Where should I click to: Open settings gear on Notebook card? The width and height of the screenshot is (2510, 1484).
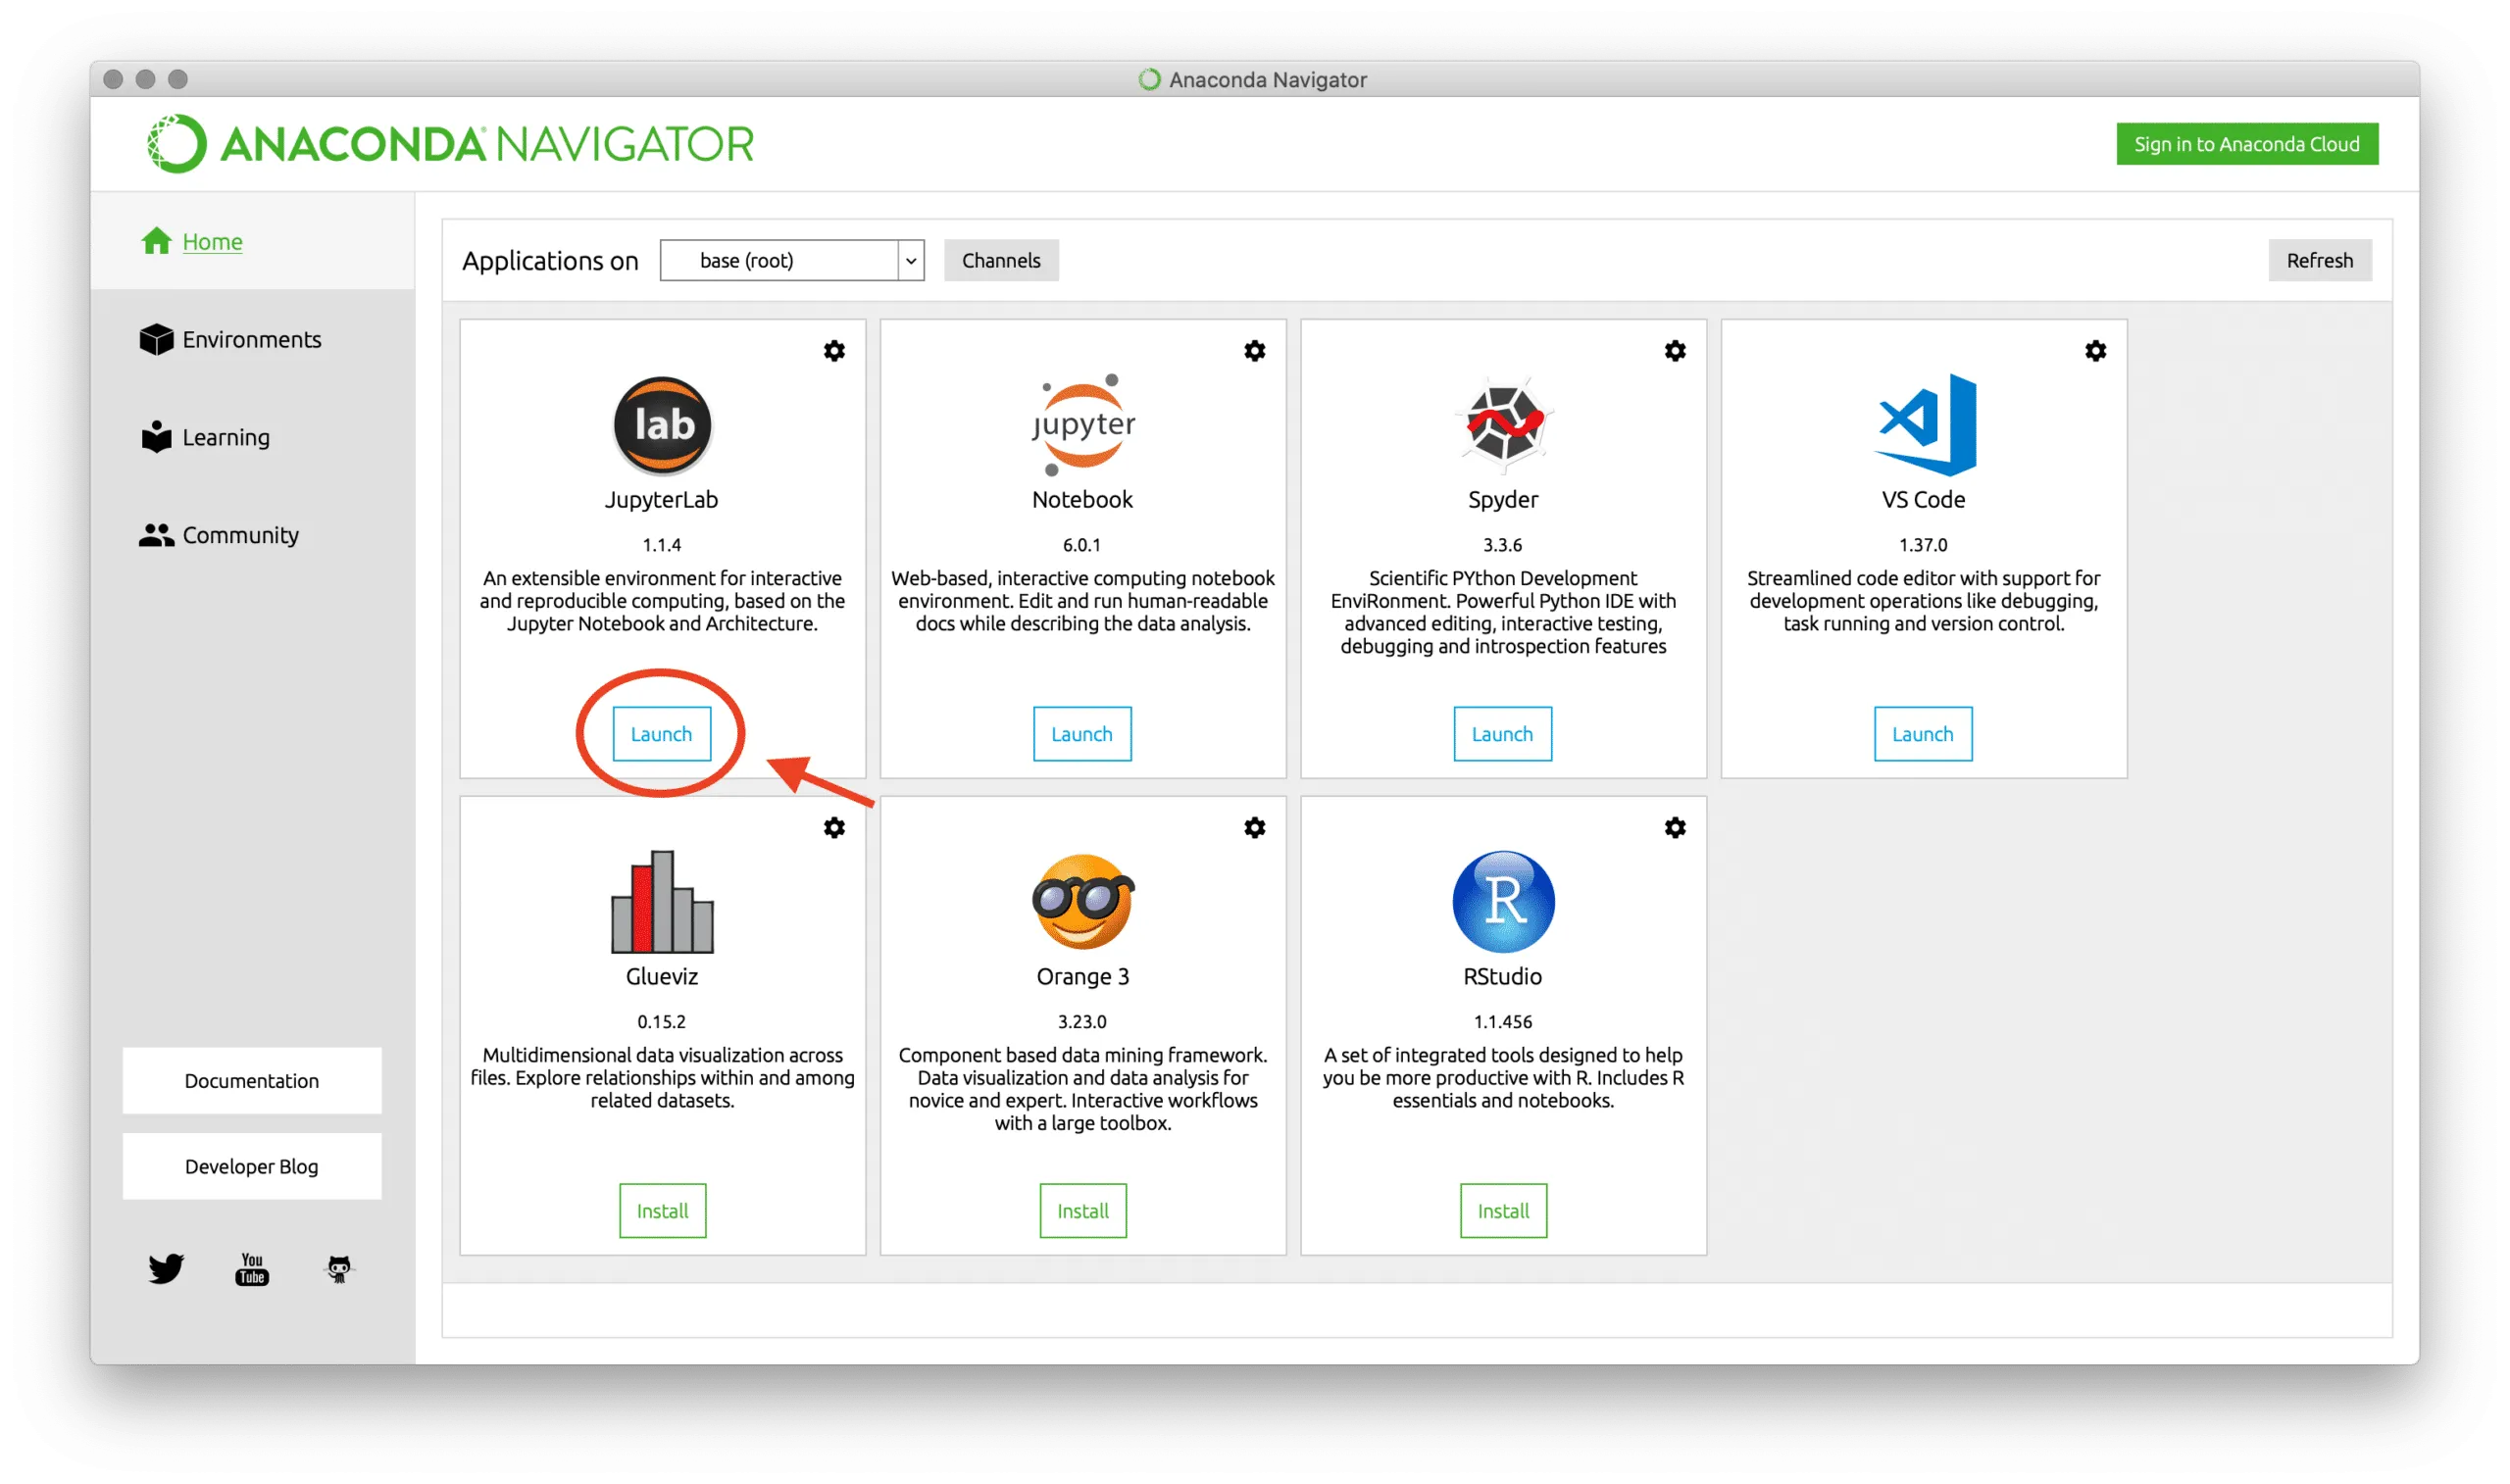click(1254, 351)
